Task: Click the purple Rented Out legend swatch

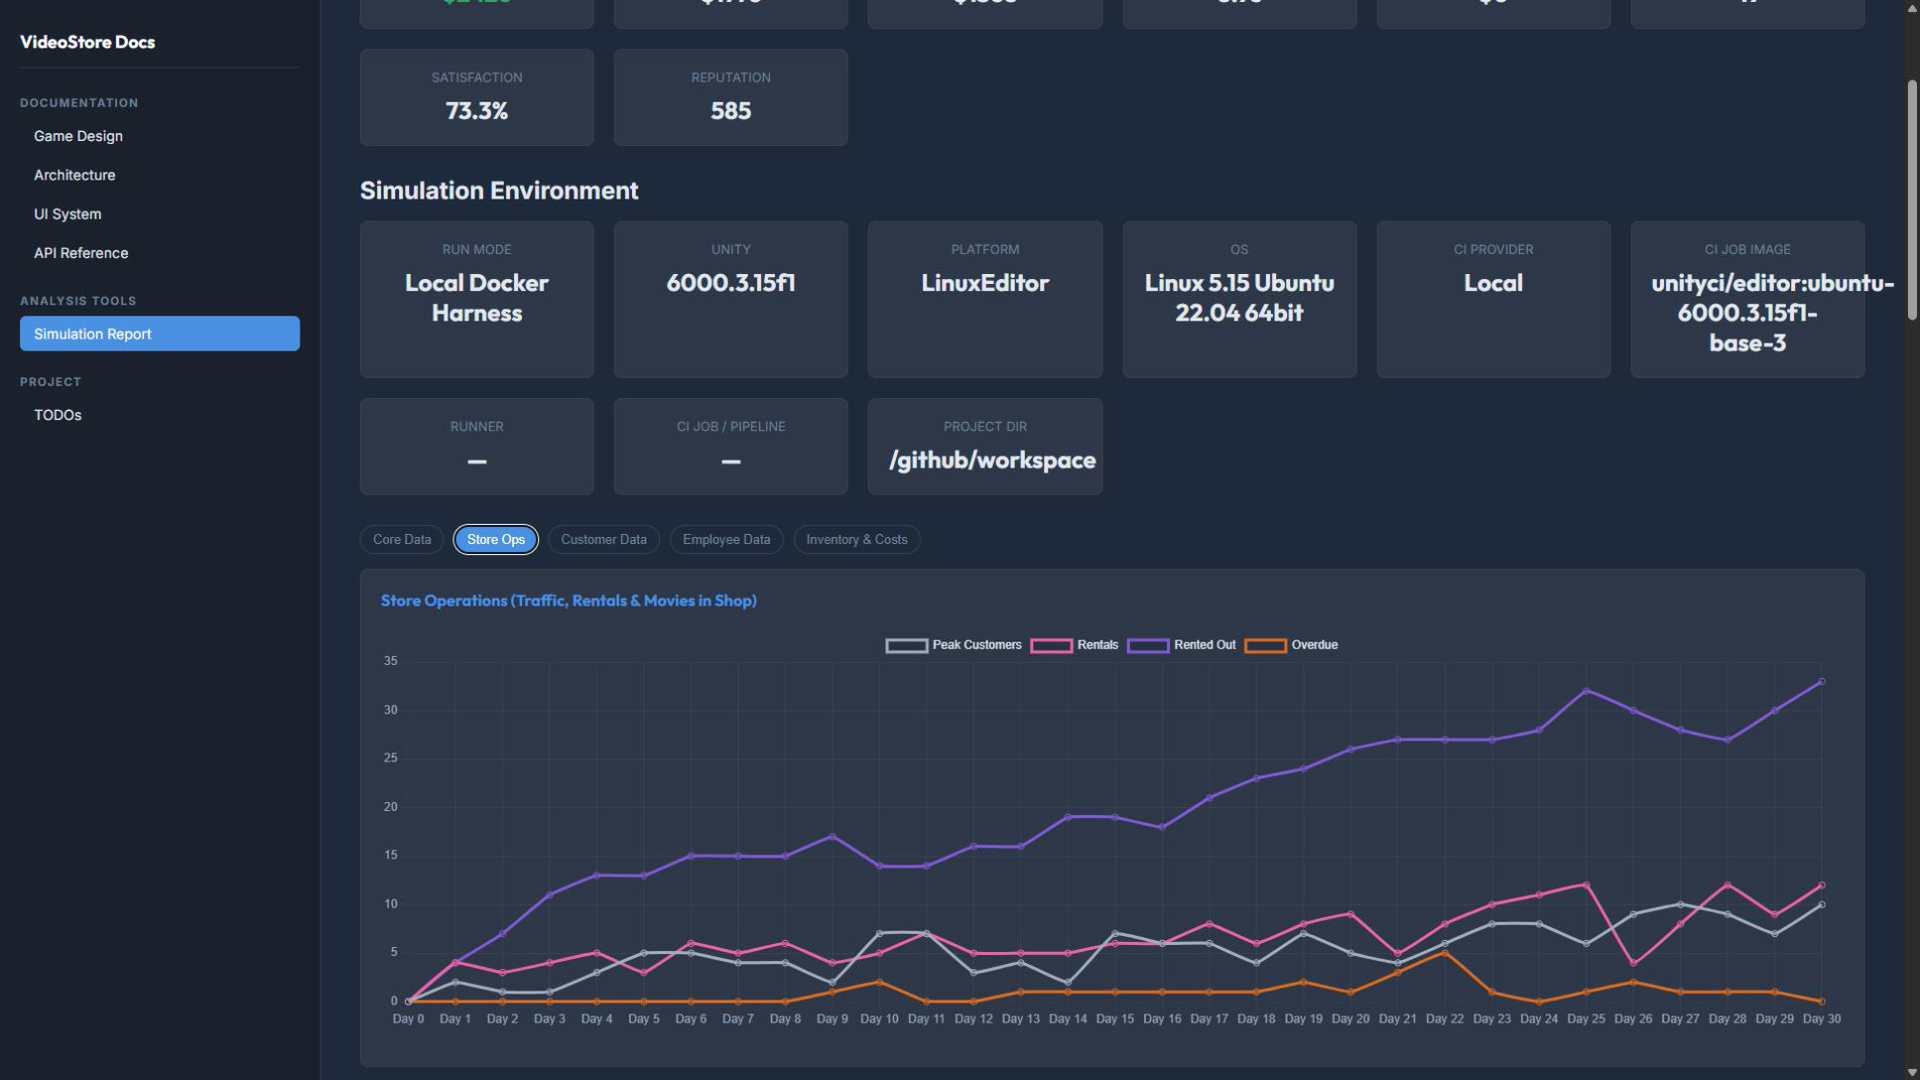Action: coord(1148,646)
